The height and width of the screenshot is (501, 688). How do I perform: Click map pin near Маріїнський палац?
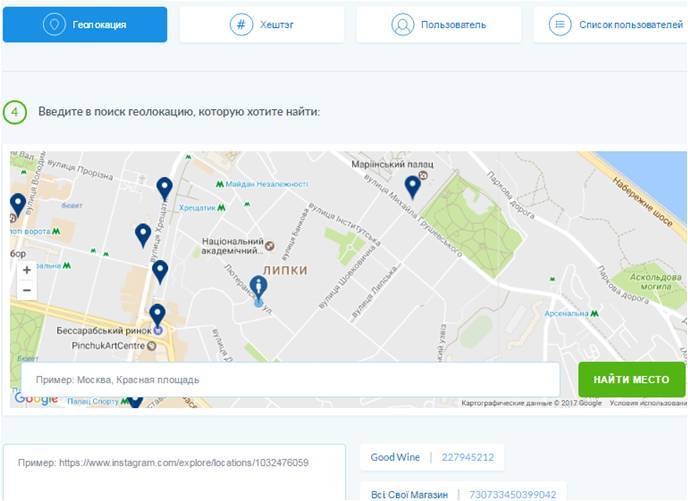tap(412, 186)
